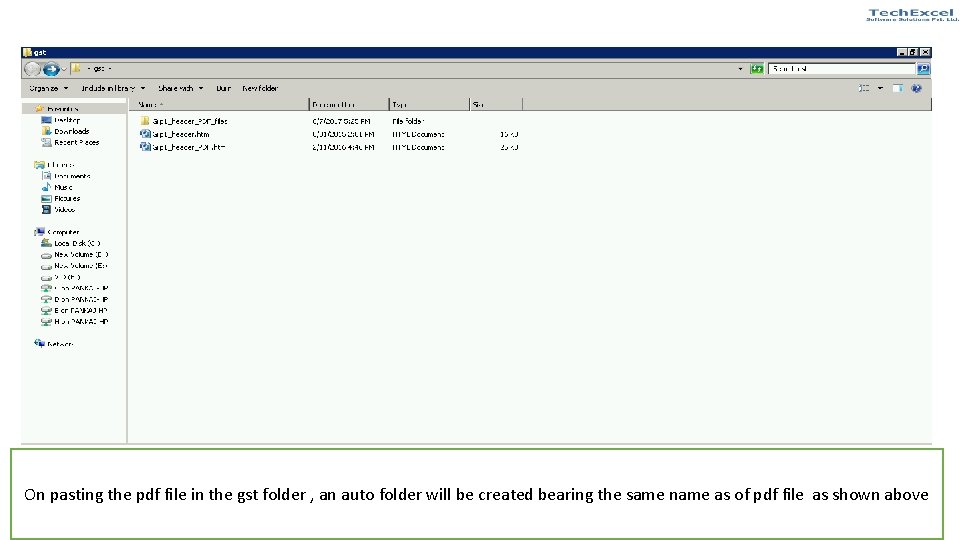The width and height of the screenshot is (960, 540).
Task: Sort by the Date modified column header
Action: coord(349,105)
